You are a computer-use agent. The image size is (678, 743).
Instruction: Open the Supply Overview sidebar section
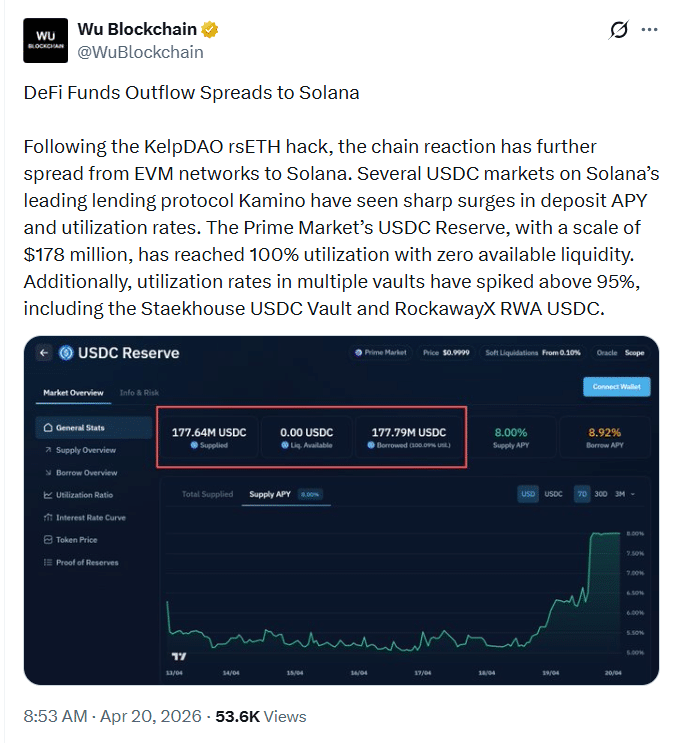tap(85, 450)
